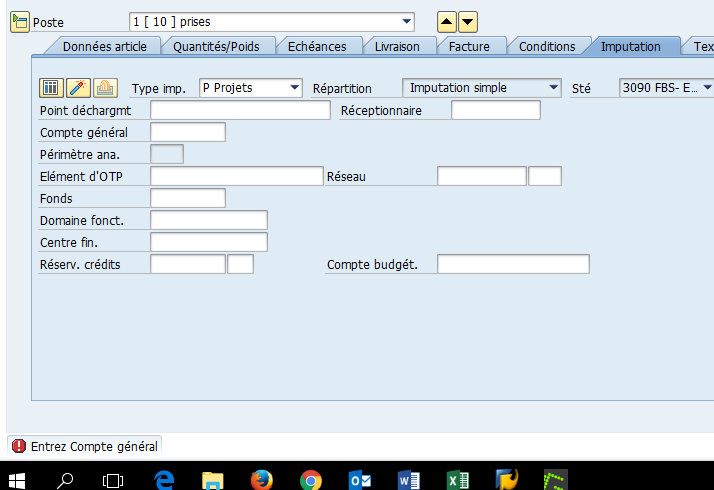Click the magic wand pencil icon
The height and width of the screenshot is (490, 714).
[78, 87]
